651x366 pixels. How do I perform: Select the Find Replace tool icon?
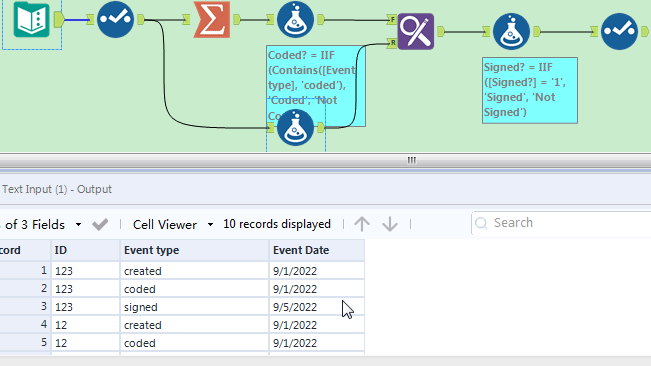tap(416, 32)
